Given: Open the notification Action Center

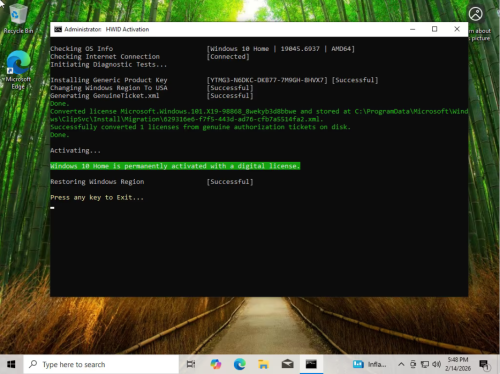Looking at the screenshot, I should point(484,364).
